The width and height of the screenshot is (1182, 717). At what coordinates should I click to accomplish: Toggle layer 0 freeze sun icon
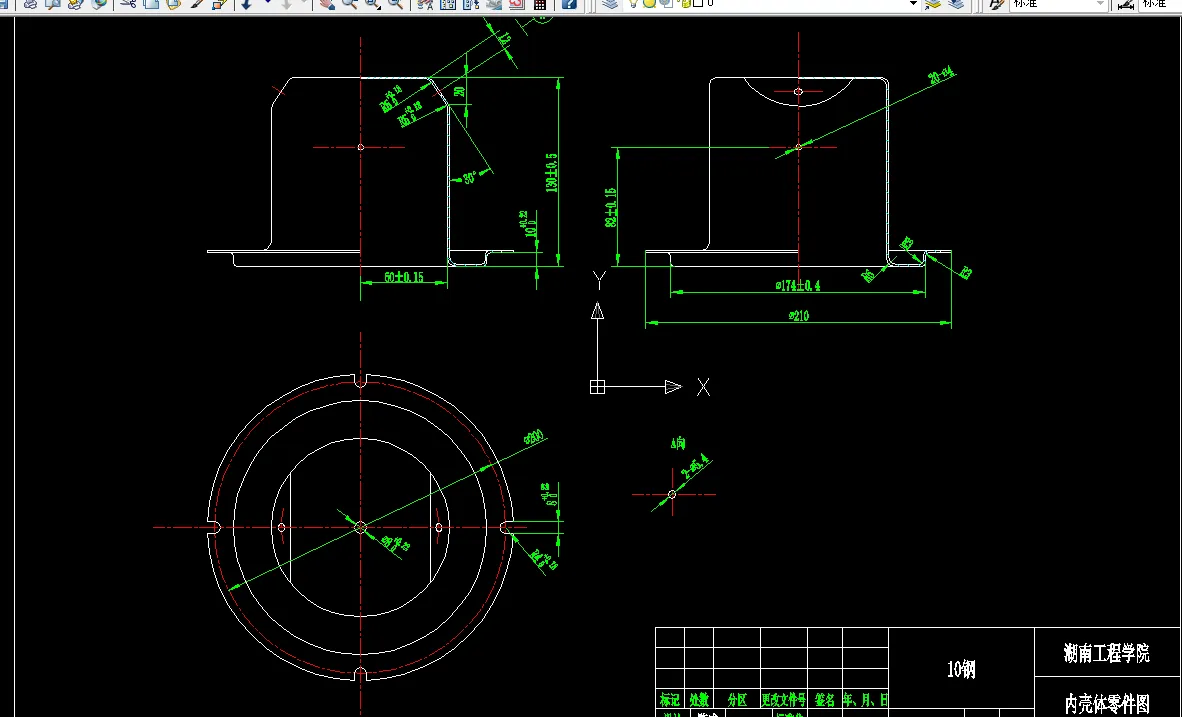[649, 3]
